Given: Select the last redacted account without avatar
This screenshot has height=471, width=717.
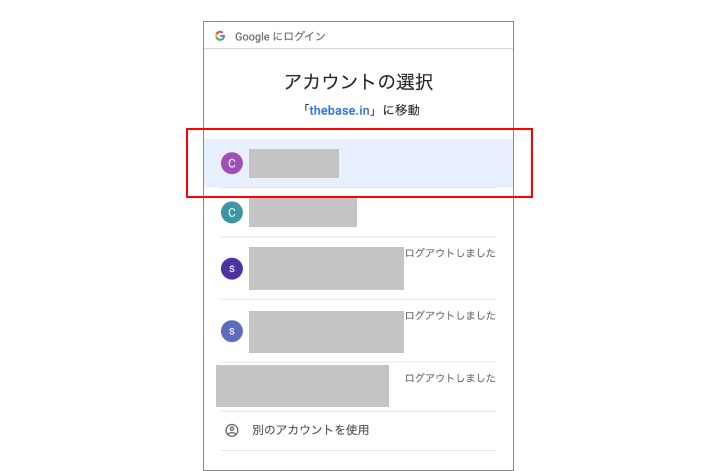Looking at the screenshot, I should (303, 386).
